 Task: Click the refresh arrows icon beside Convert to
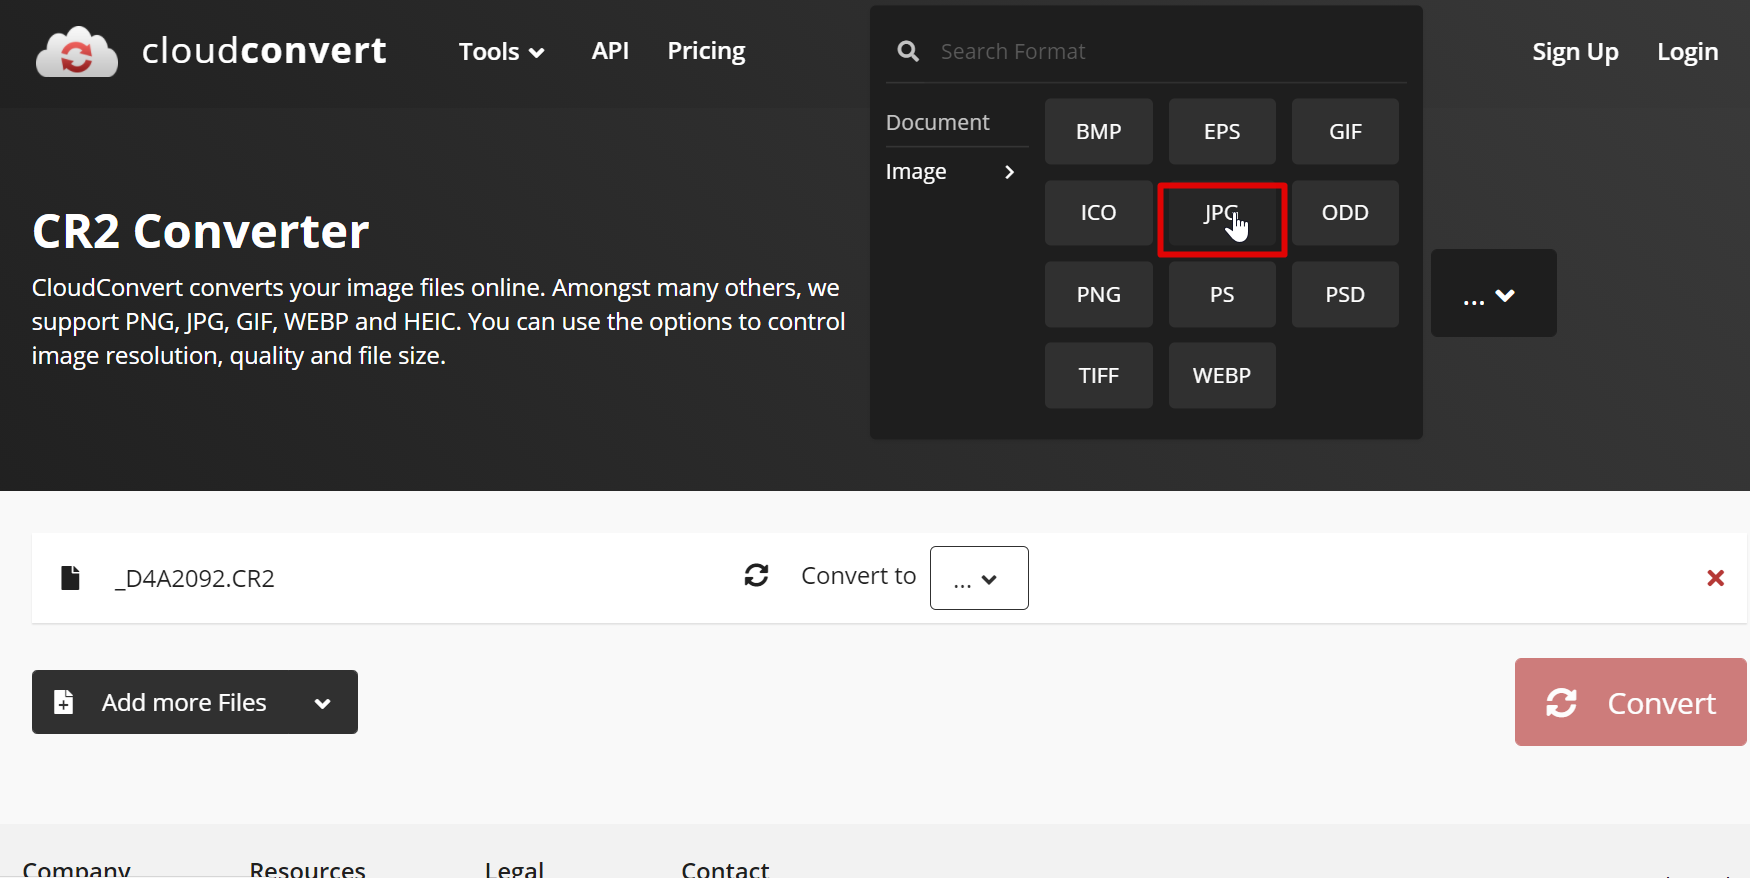tap(757, 575)
